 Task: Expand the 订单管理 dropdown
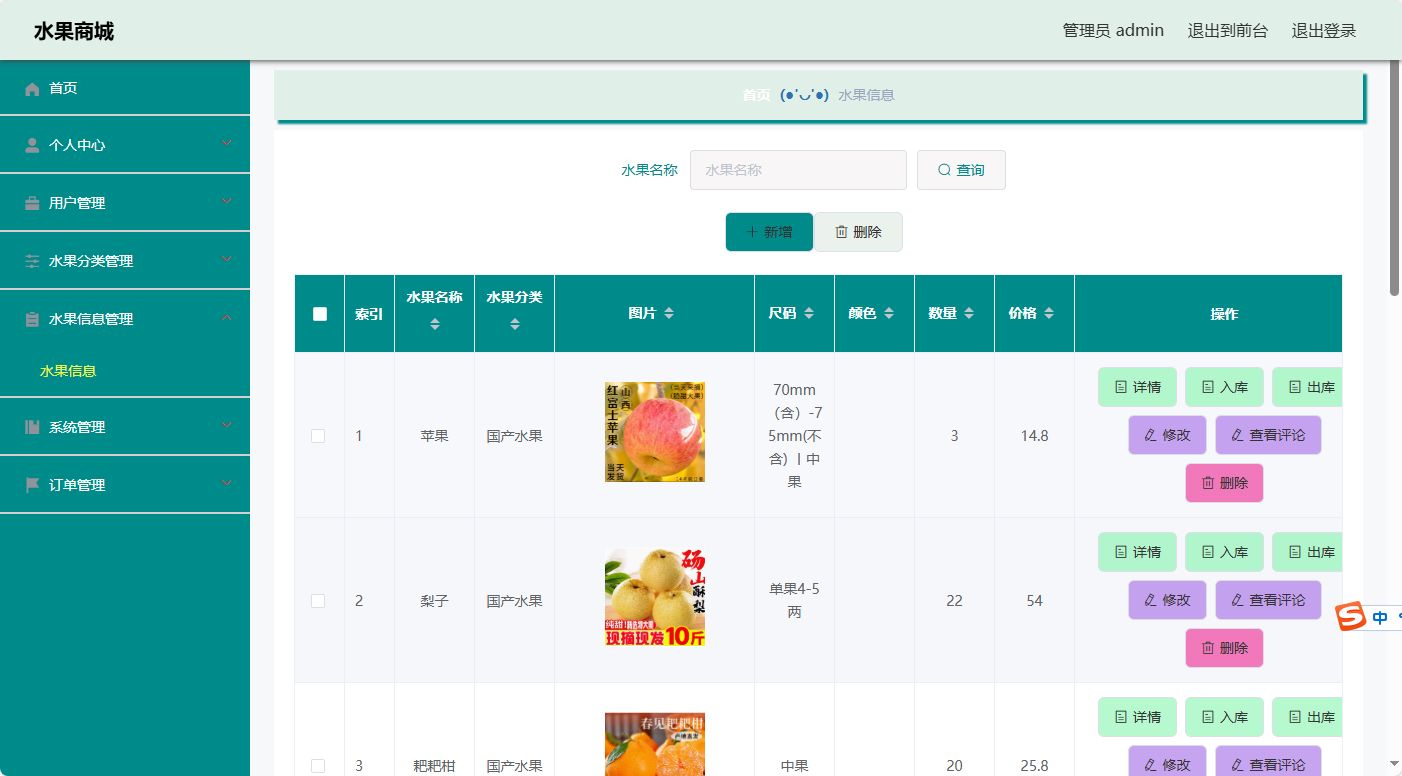point(227,484)
